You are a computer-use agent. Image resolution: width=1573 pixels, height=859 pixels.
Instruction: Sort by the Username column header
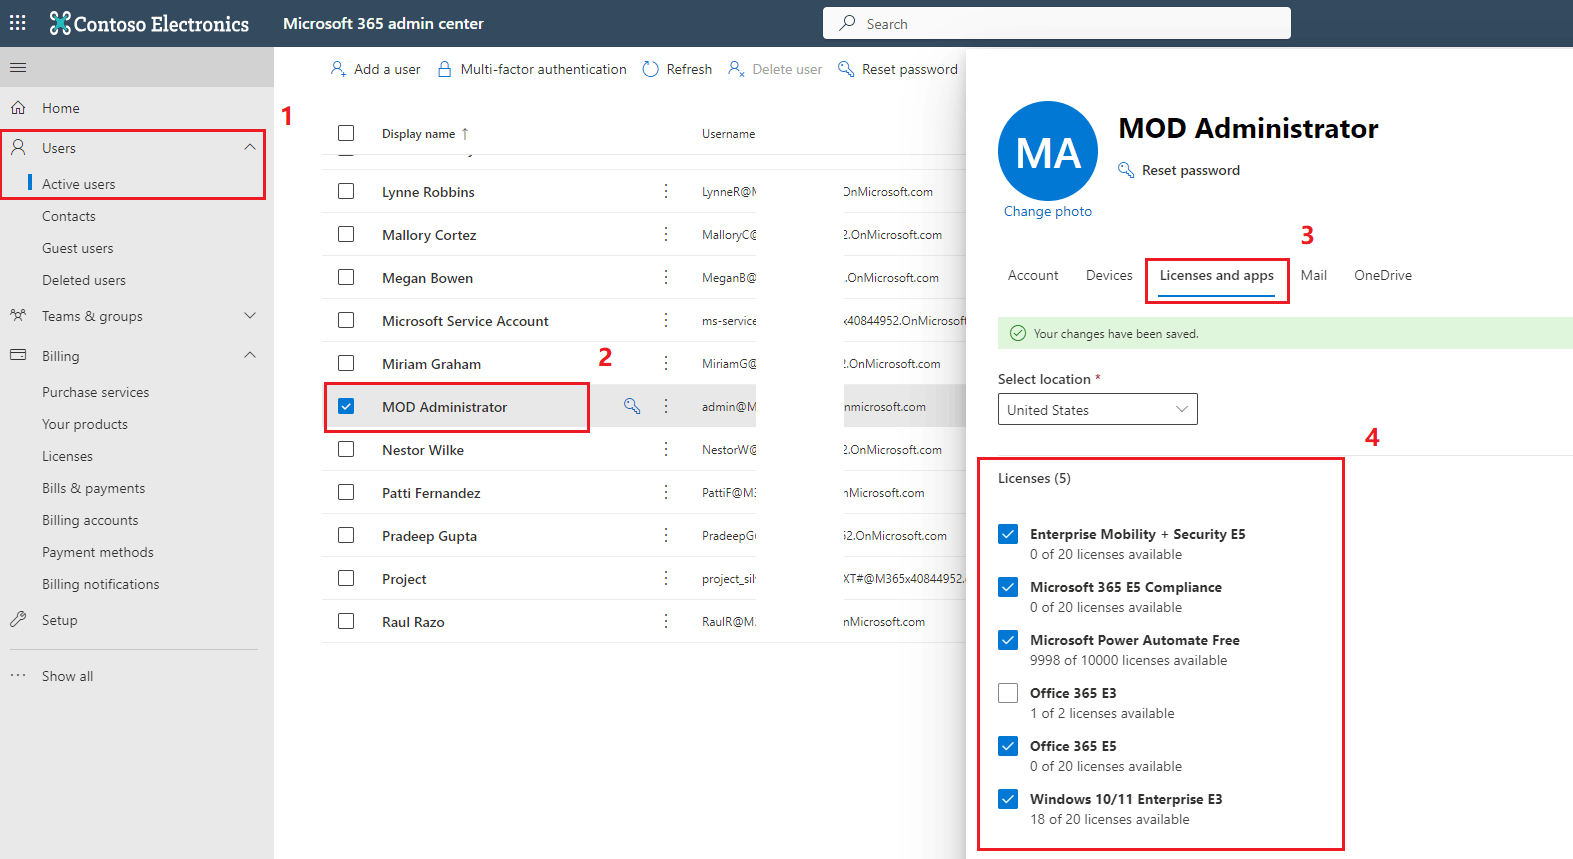[x=728, y=133]
